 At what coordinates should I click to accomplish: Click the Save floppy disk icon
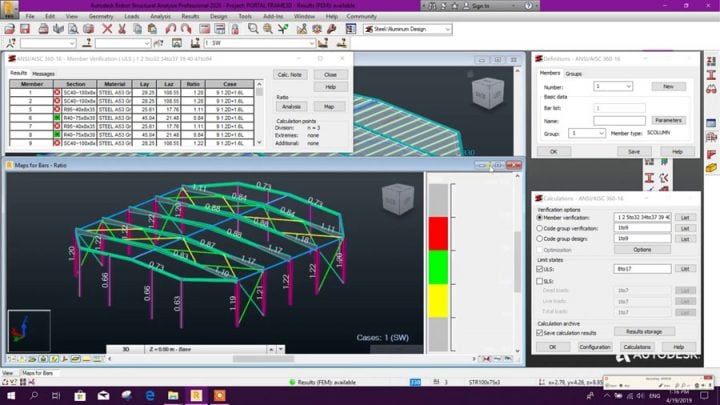click(25, 29)
